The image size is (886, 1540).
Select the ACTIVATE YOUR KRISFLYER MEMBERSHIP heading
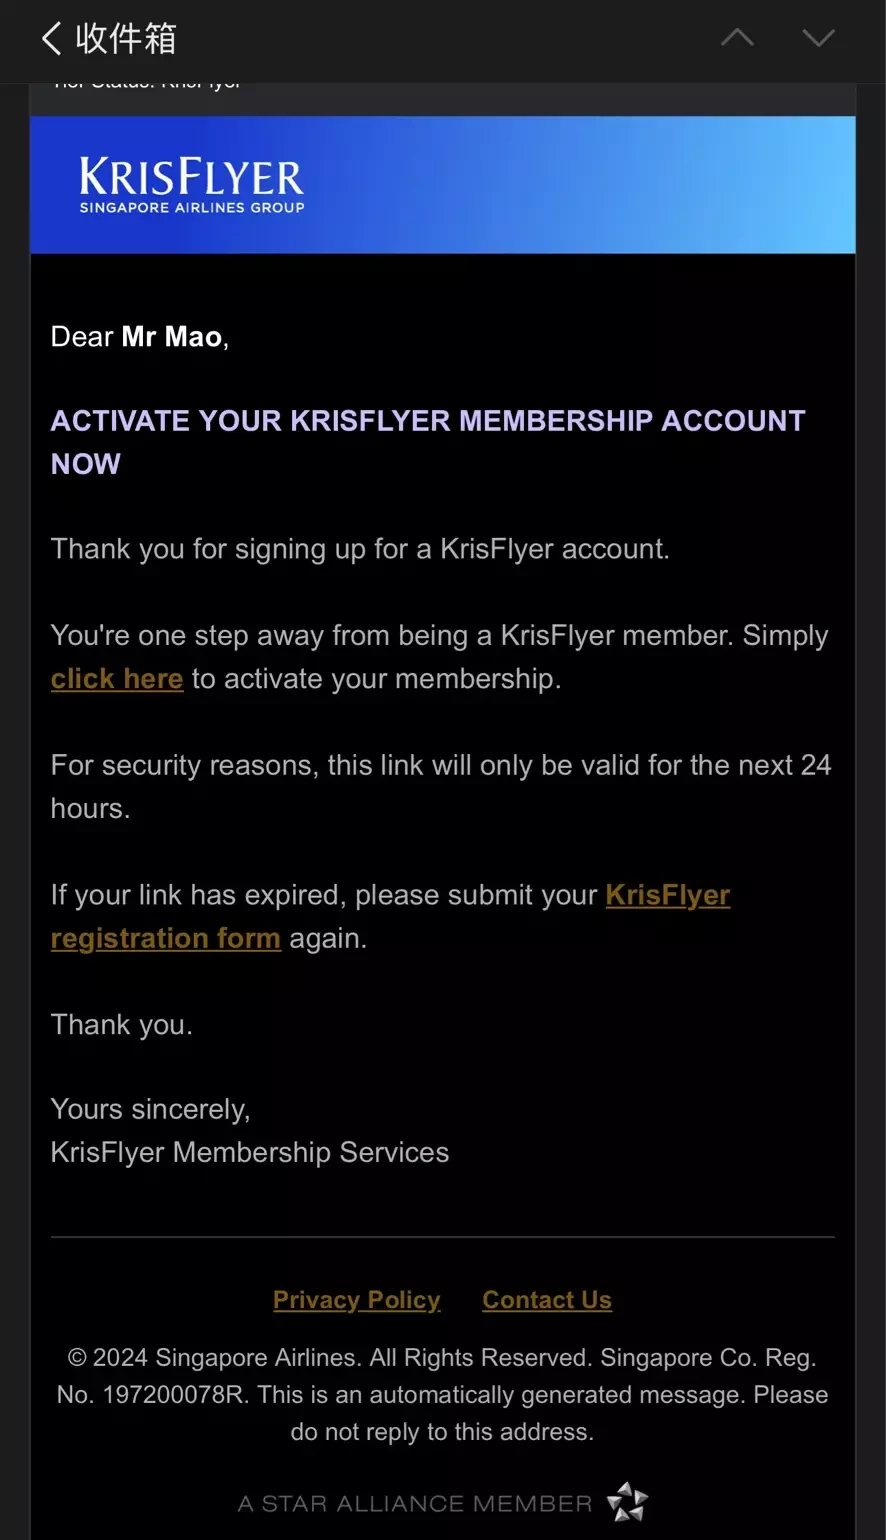(428, 442)
